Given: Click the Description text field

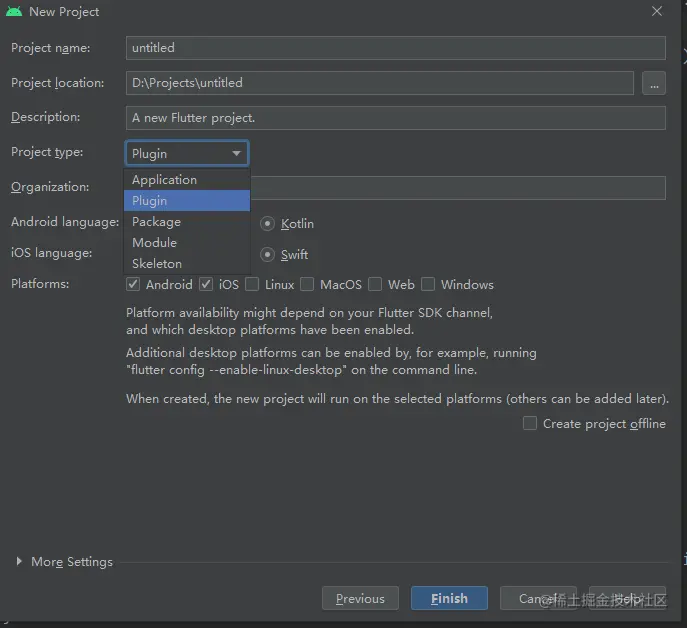Looking at the screenshot, I should 396,118.
